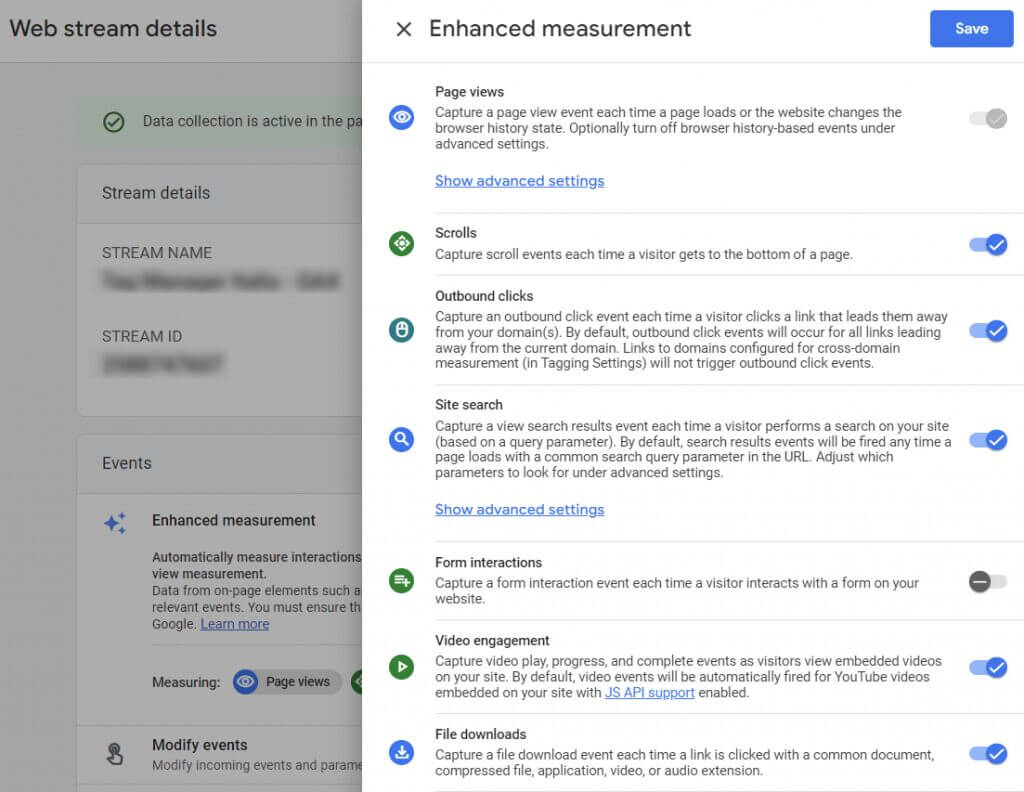Click the File downloads setting title
The width and height of the screenshot is (1024, 792).
481,734
